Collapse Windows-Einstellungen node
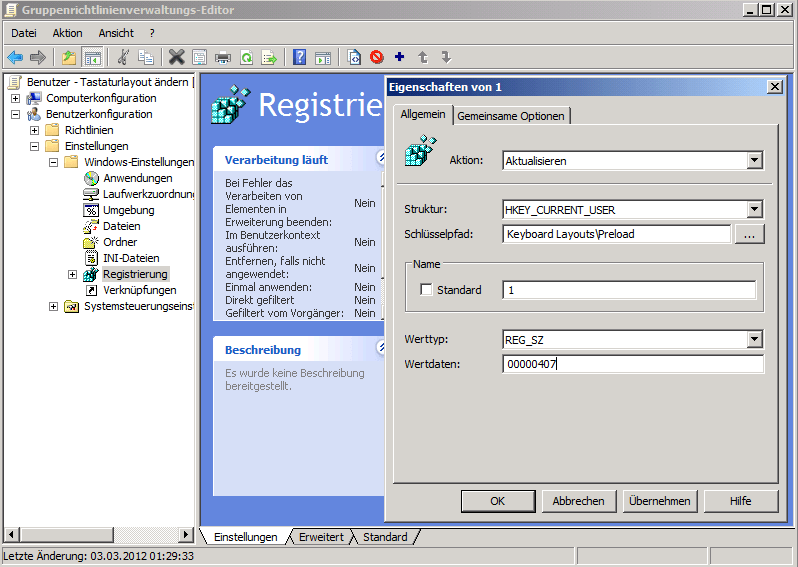 (53, 162)
